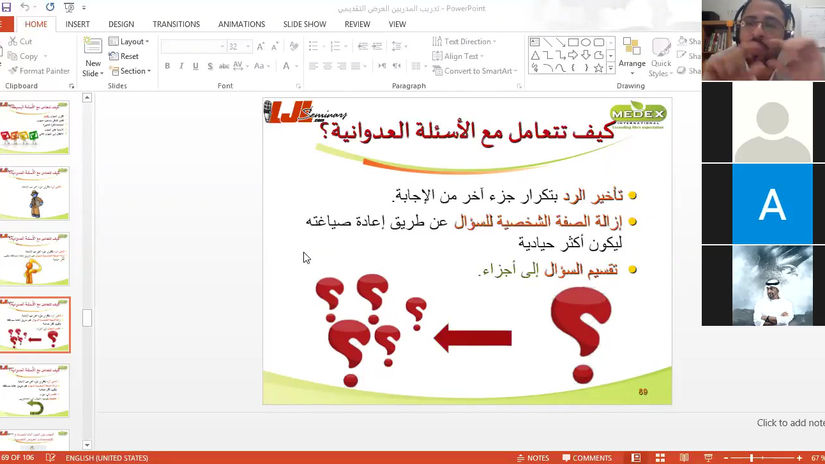Open the HOME ribbon tab
This screenshot has width=825, height=464.
tap(36, 24)
